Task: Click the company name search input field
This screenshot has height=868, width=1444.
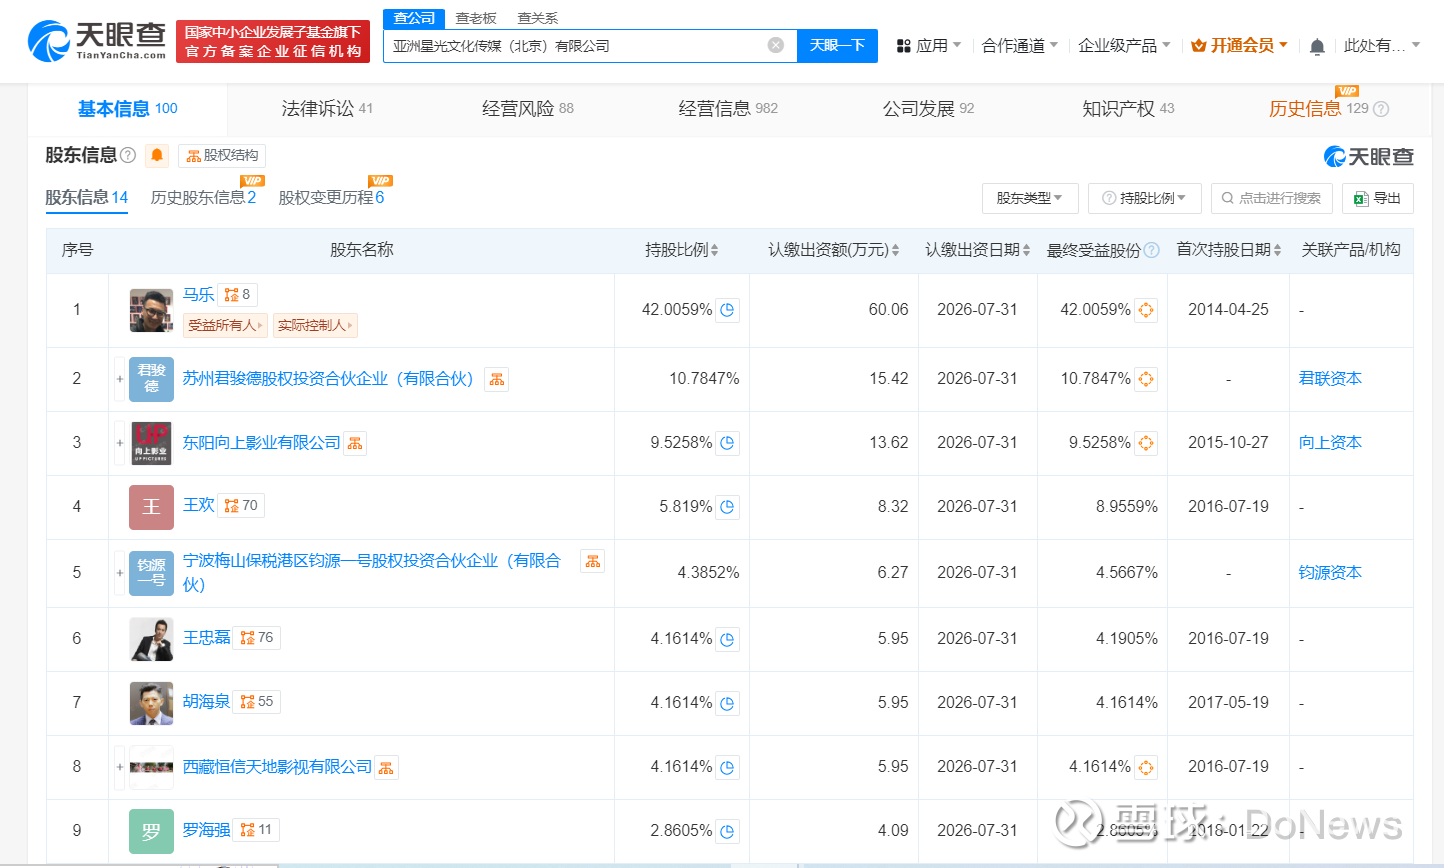Action: pyautogui.click(x=575, y=46)
